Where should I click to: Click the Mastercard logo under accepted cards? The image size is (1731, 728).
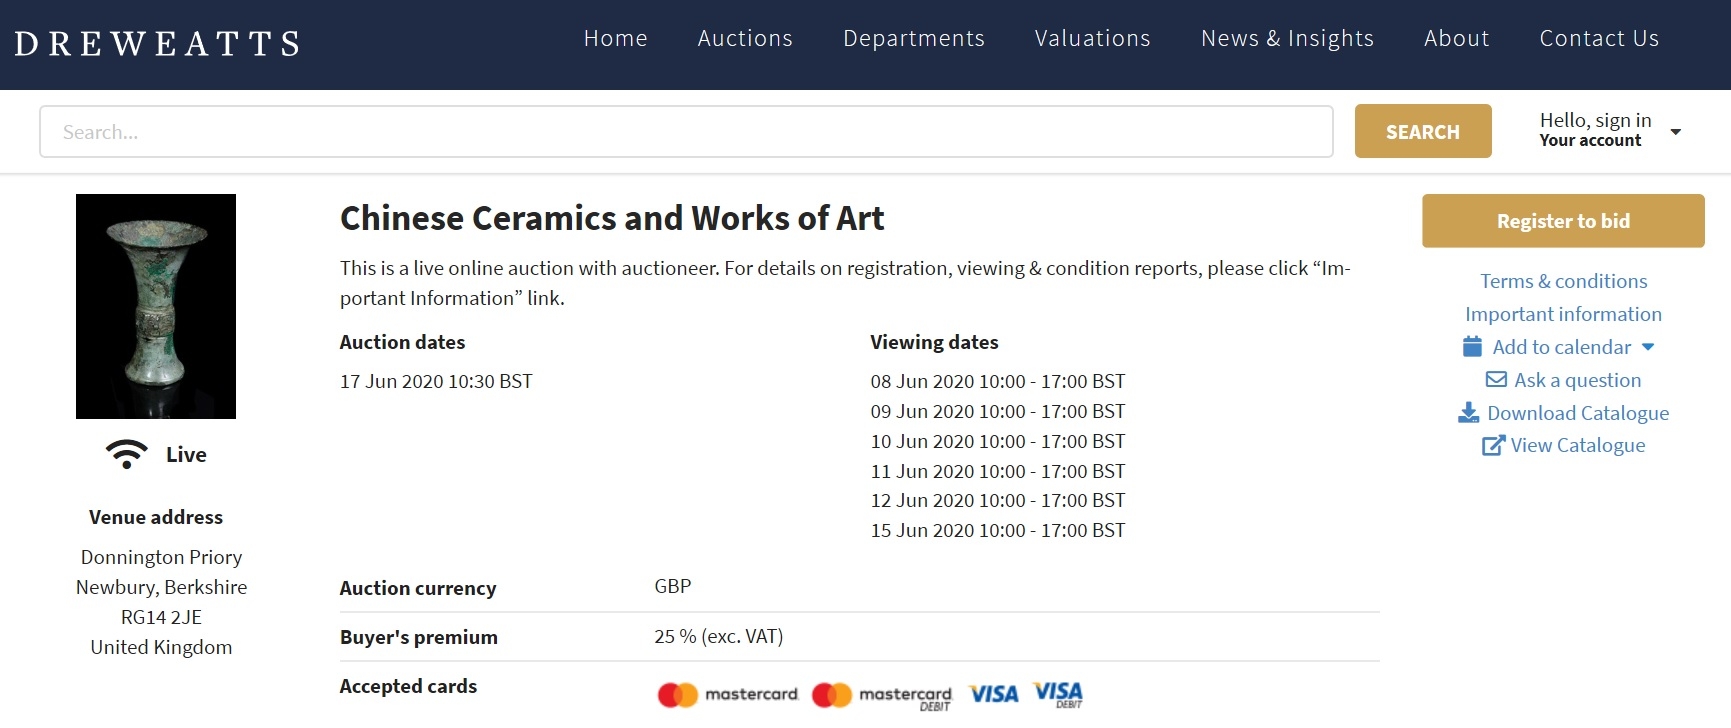pyautogui.click(x=728, y=694)
